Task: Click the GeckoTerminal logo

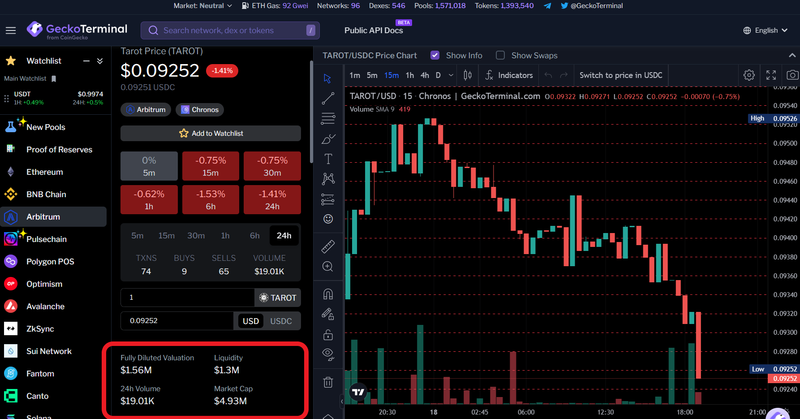Action: click(x=77, y=30)
